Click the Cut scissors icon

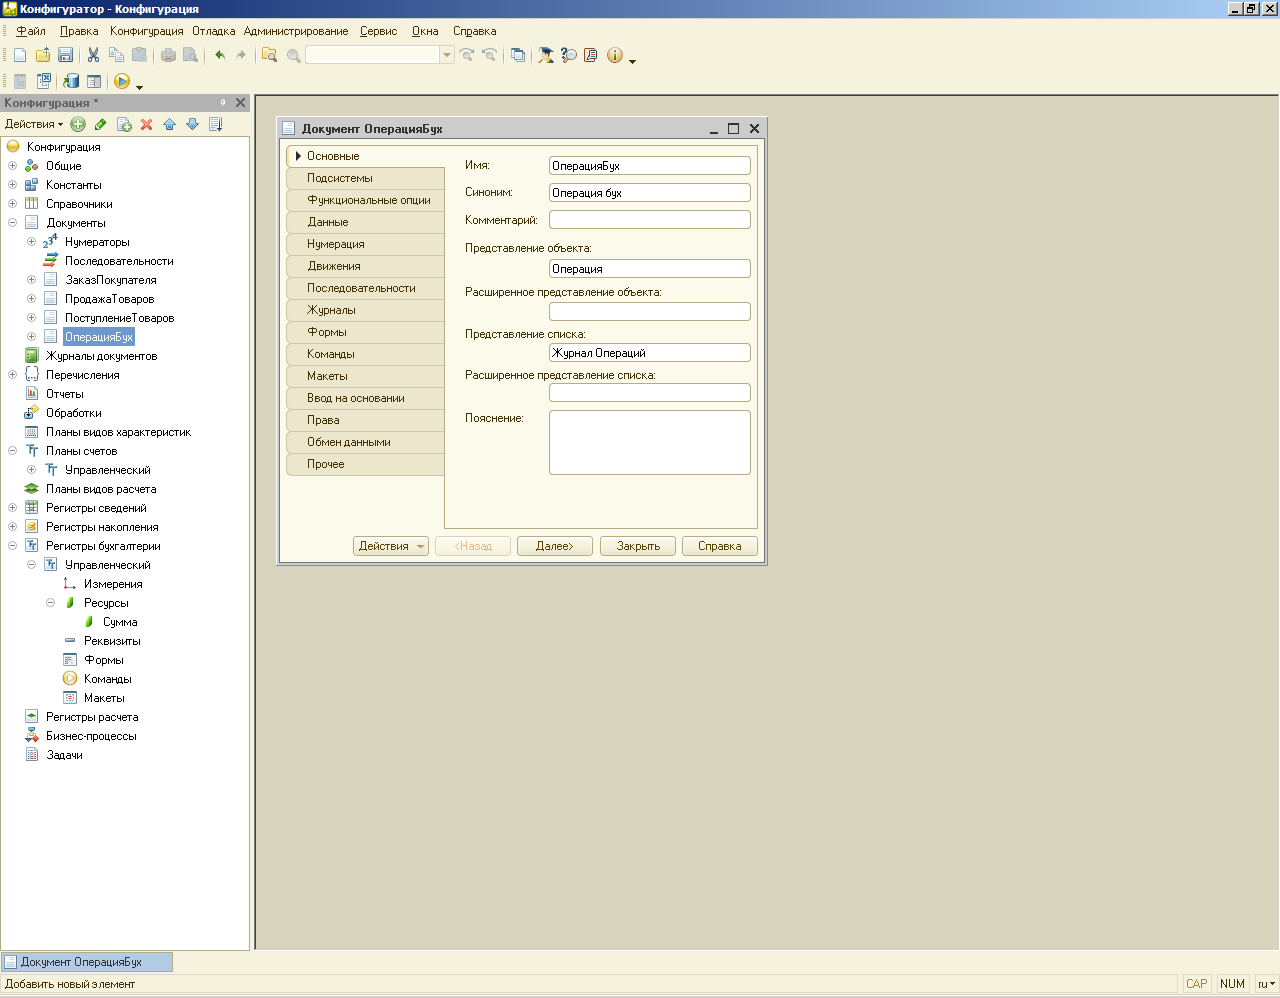point(93,55)
